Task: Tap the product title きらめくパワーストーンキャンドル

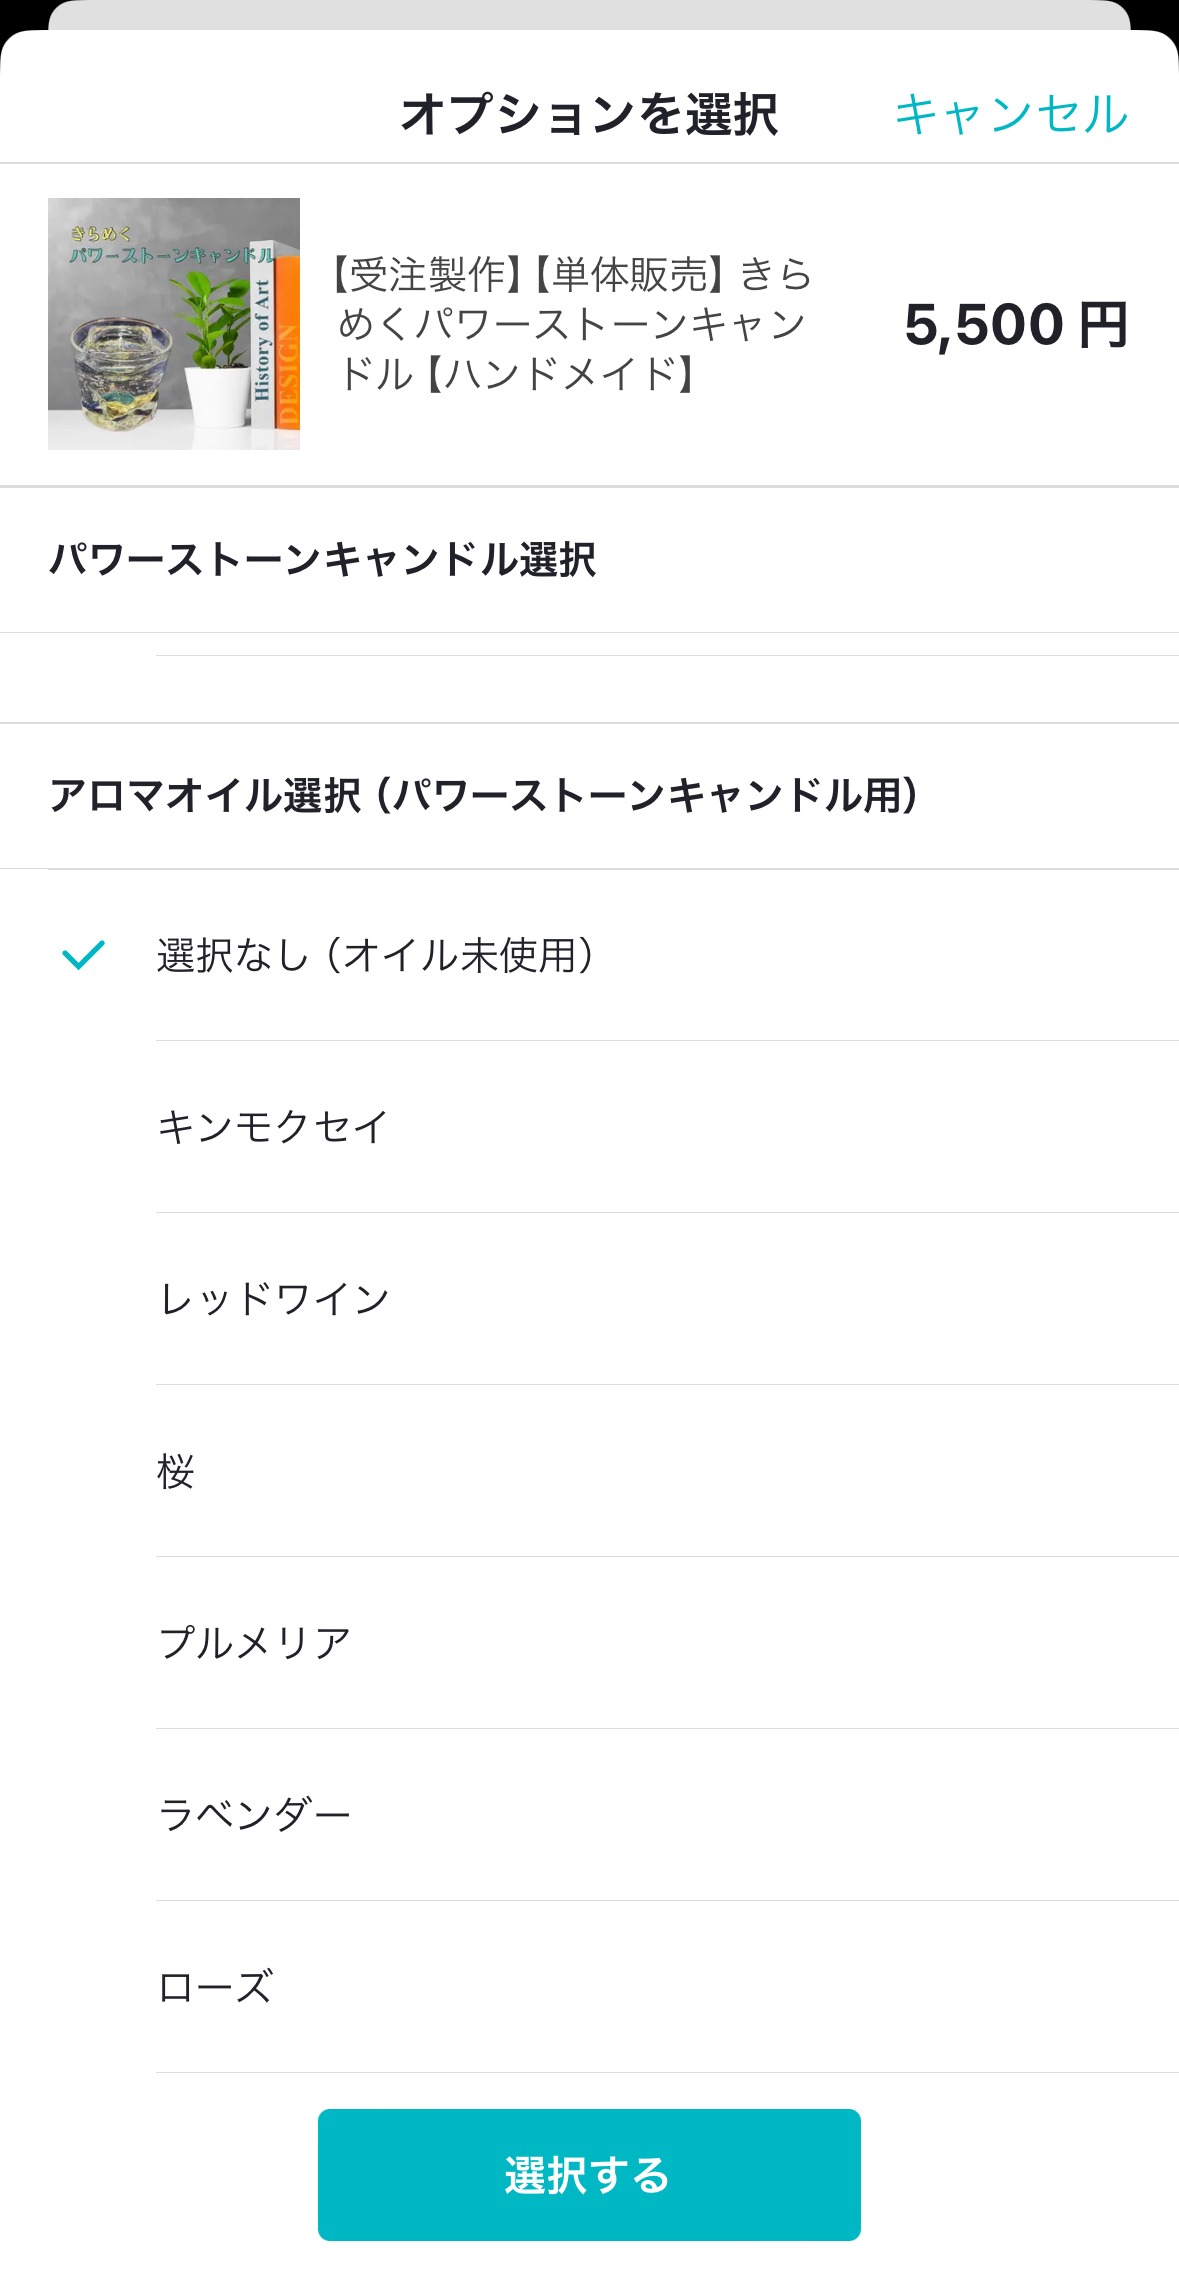Action: click(x=571, y=324)
